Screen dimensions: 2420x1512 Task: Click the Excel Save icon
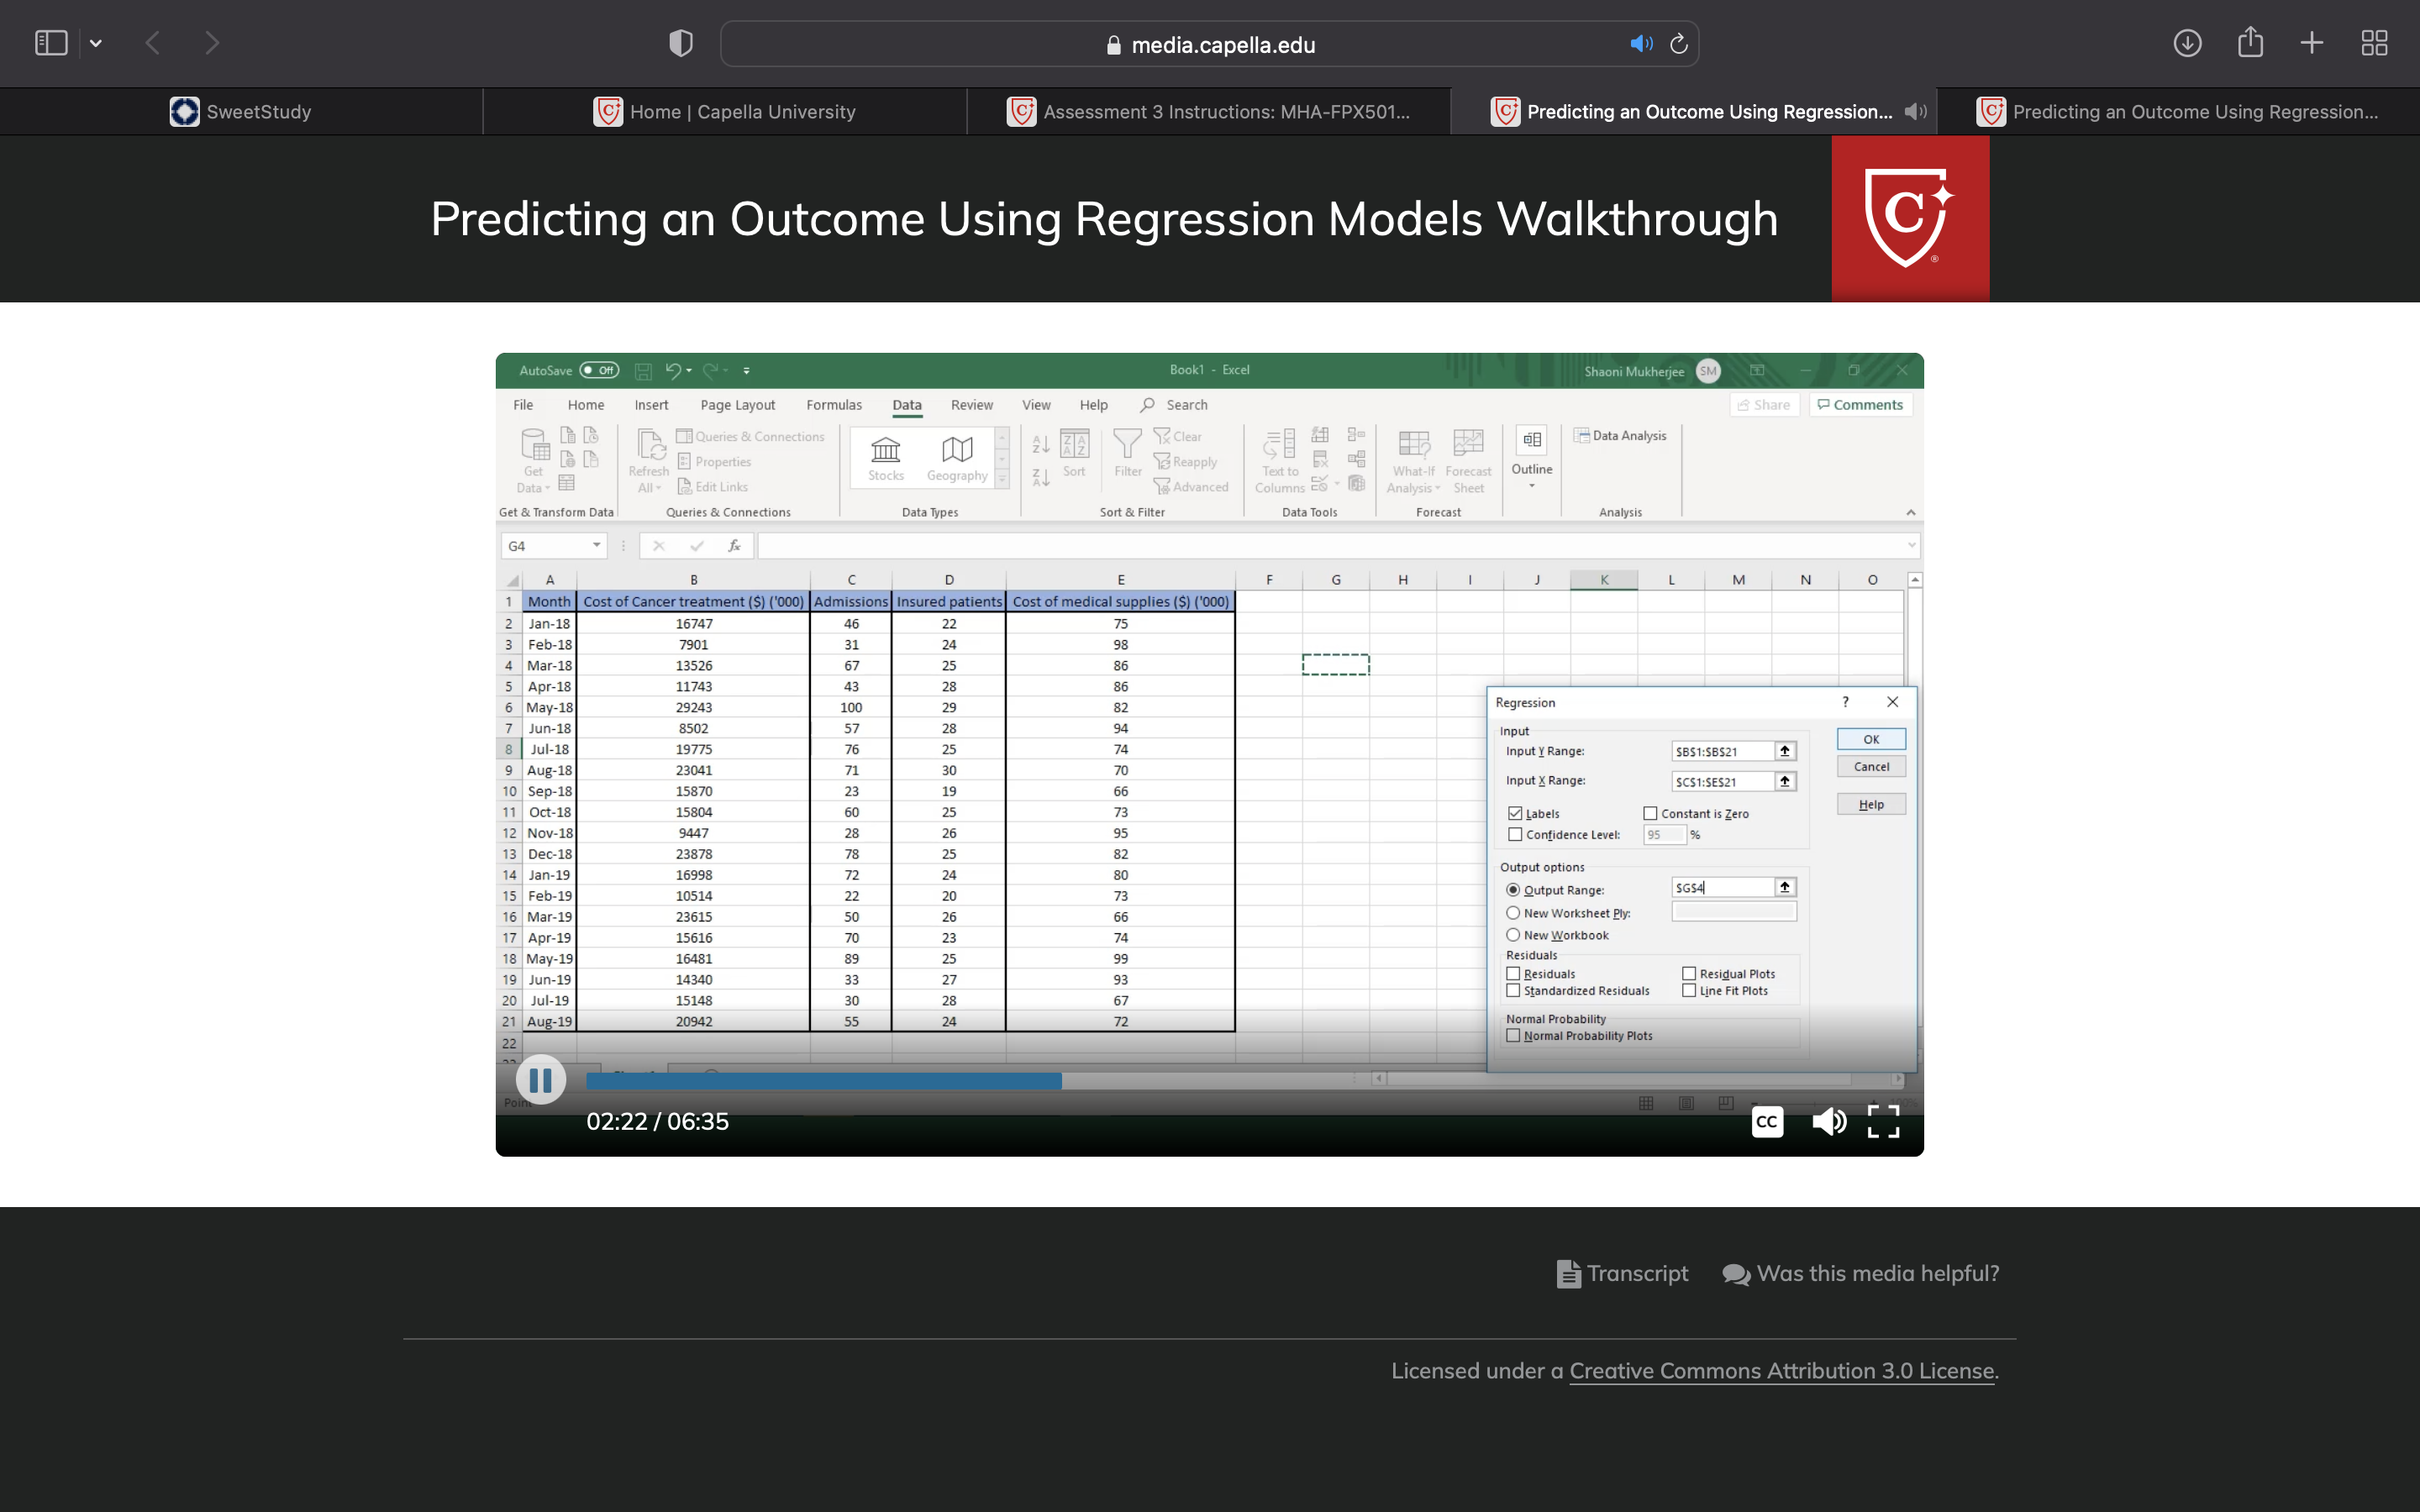pyautogui.click(x=643, y=371)
